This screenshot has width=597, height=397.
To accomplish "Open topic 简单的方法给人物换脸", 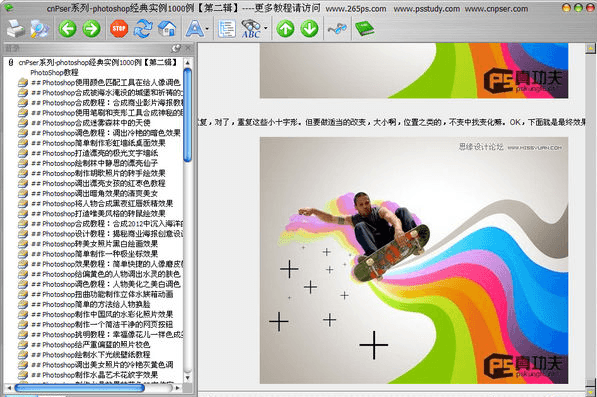I will (x=91, y=305).
